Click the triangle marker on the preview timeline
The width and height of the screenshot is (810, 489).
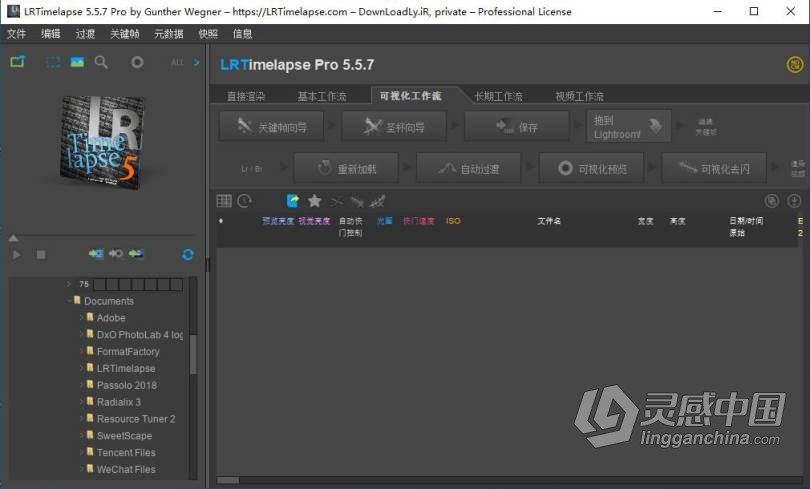pos(13,238)
